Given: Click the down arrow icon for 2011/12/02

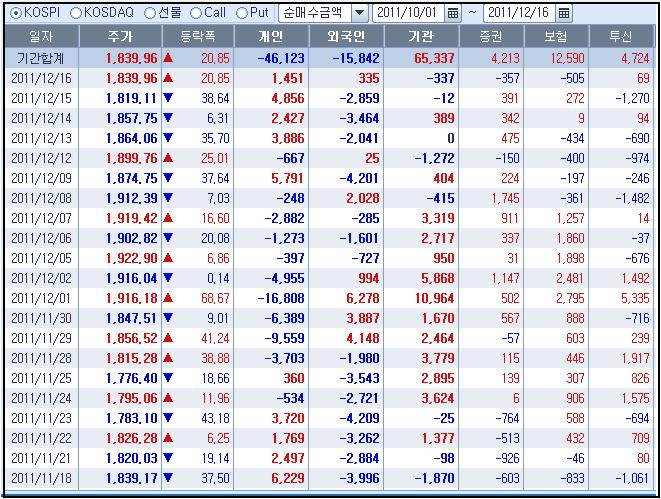Looking at the screenshot, I should click(168, 278).
